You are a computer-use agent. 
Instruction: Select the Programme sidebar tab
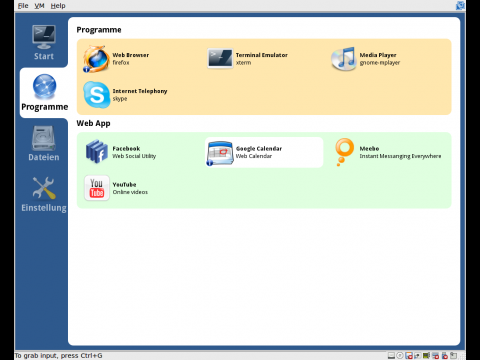point(44,93)
